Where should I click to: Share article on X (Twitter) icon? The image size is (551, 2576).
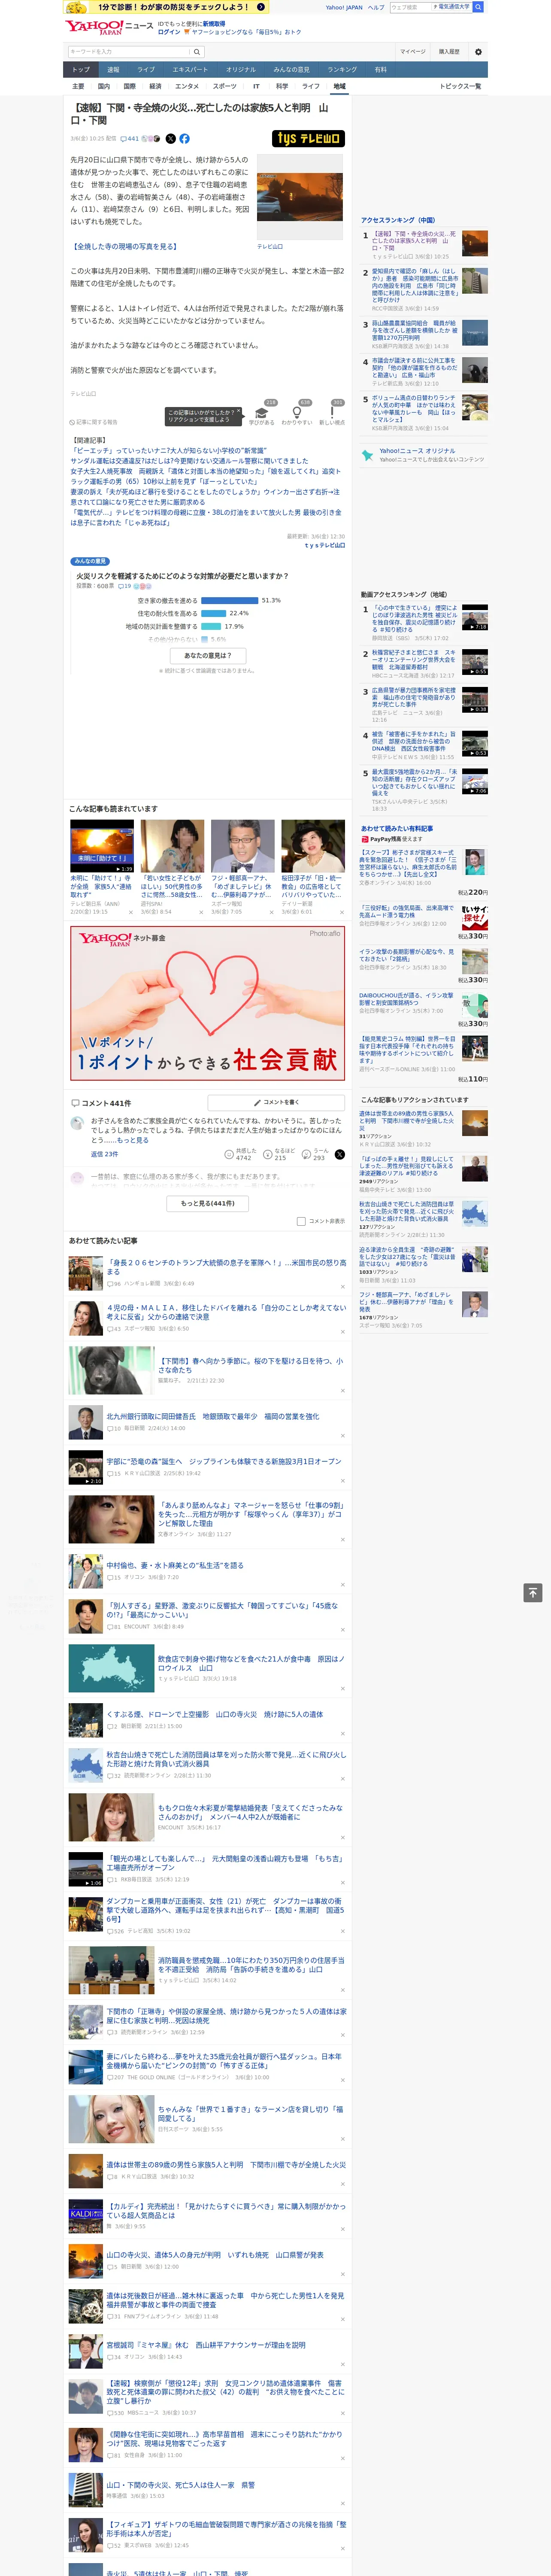tap(170, 139)
